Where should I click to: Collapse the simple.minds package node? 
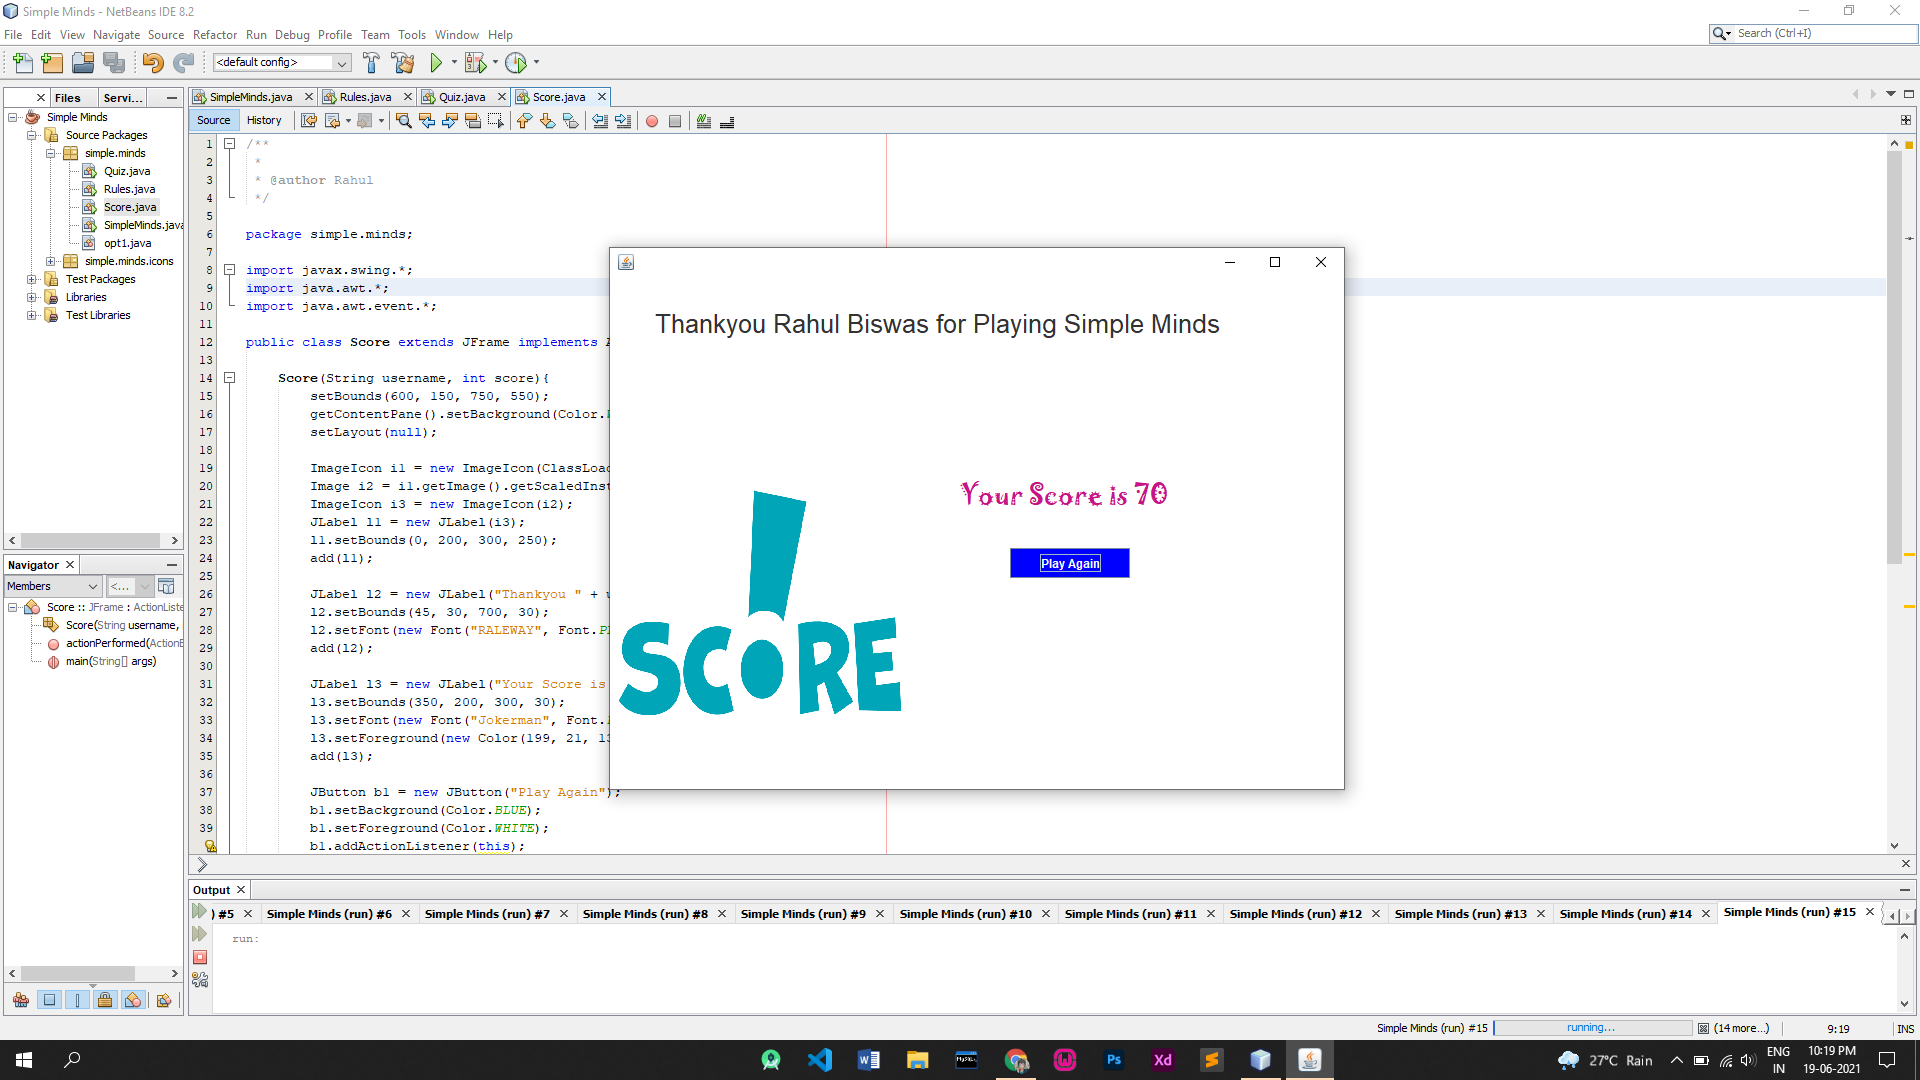[51, 153]
